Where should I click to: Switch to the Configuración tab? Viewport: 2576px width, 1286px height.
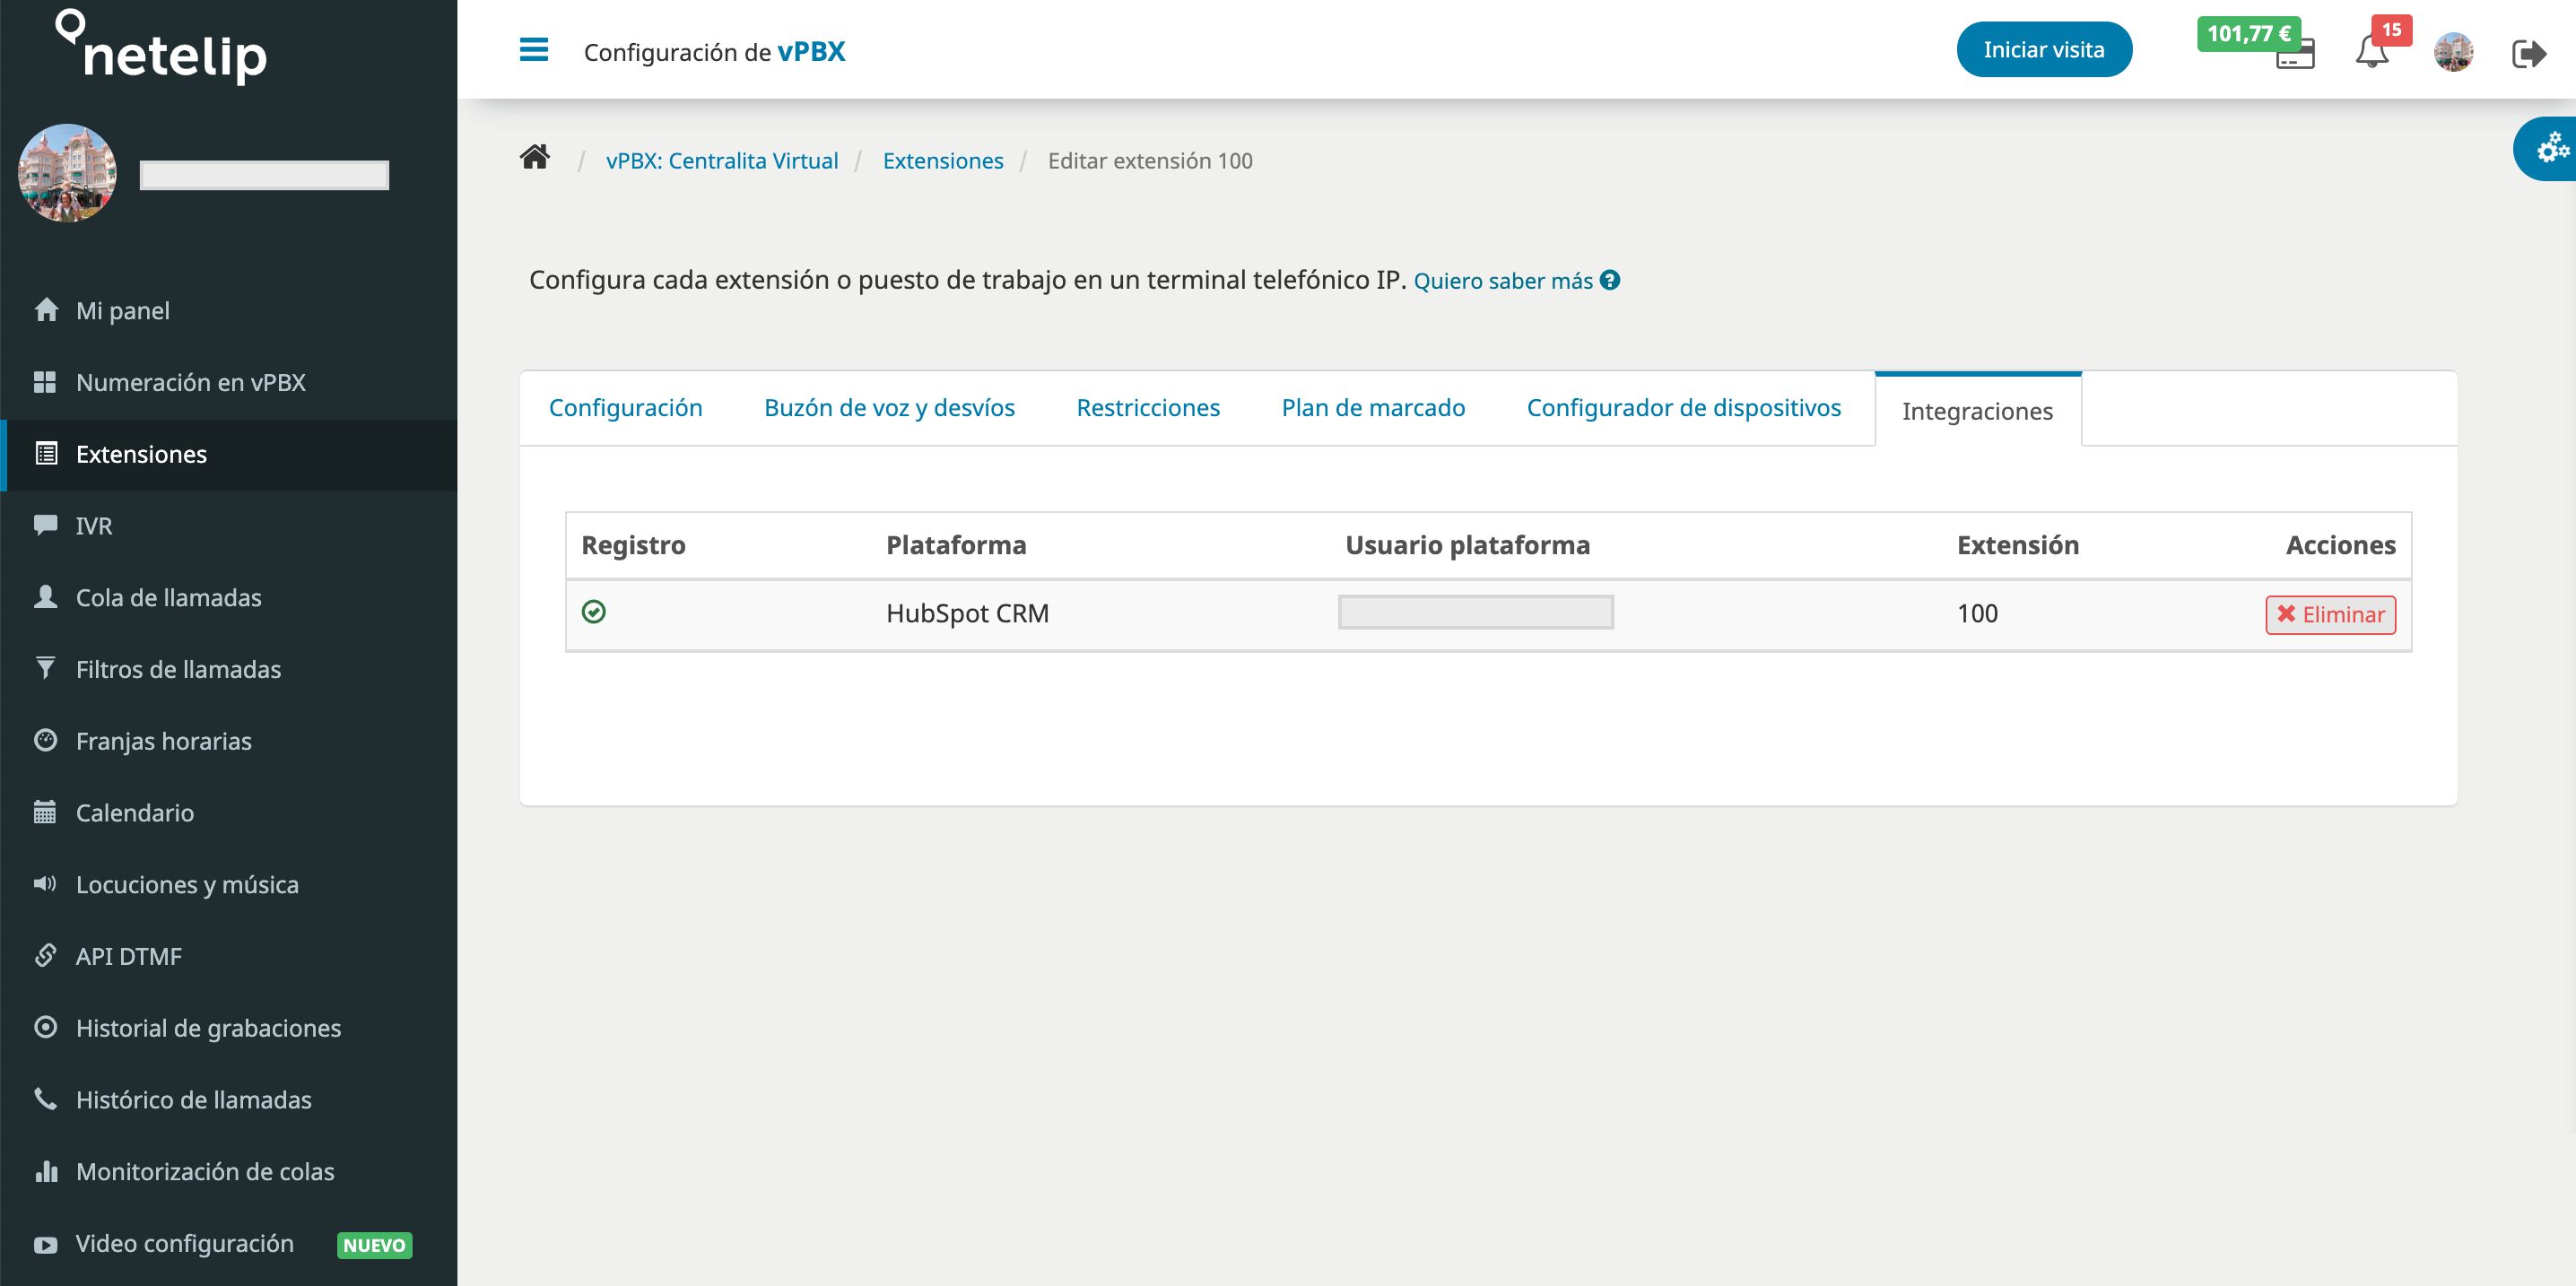point(626,405)
